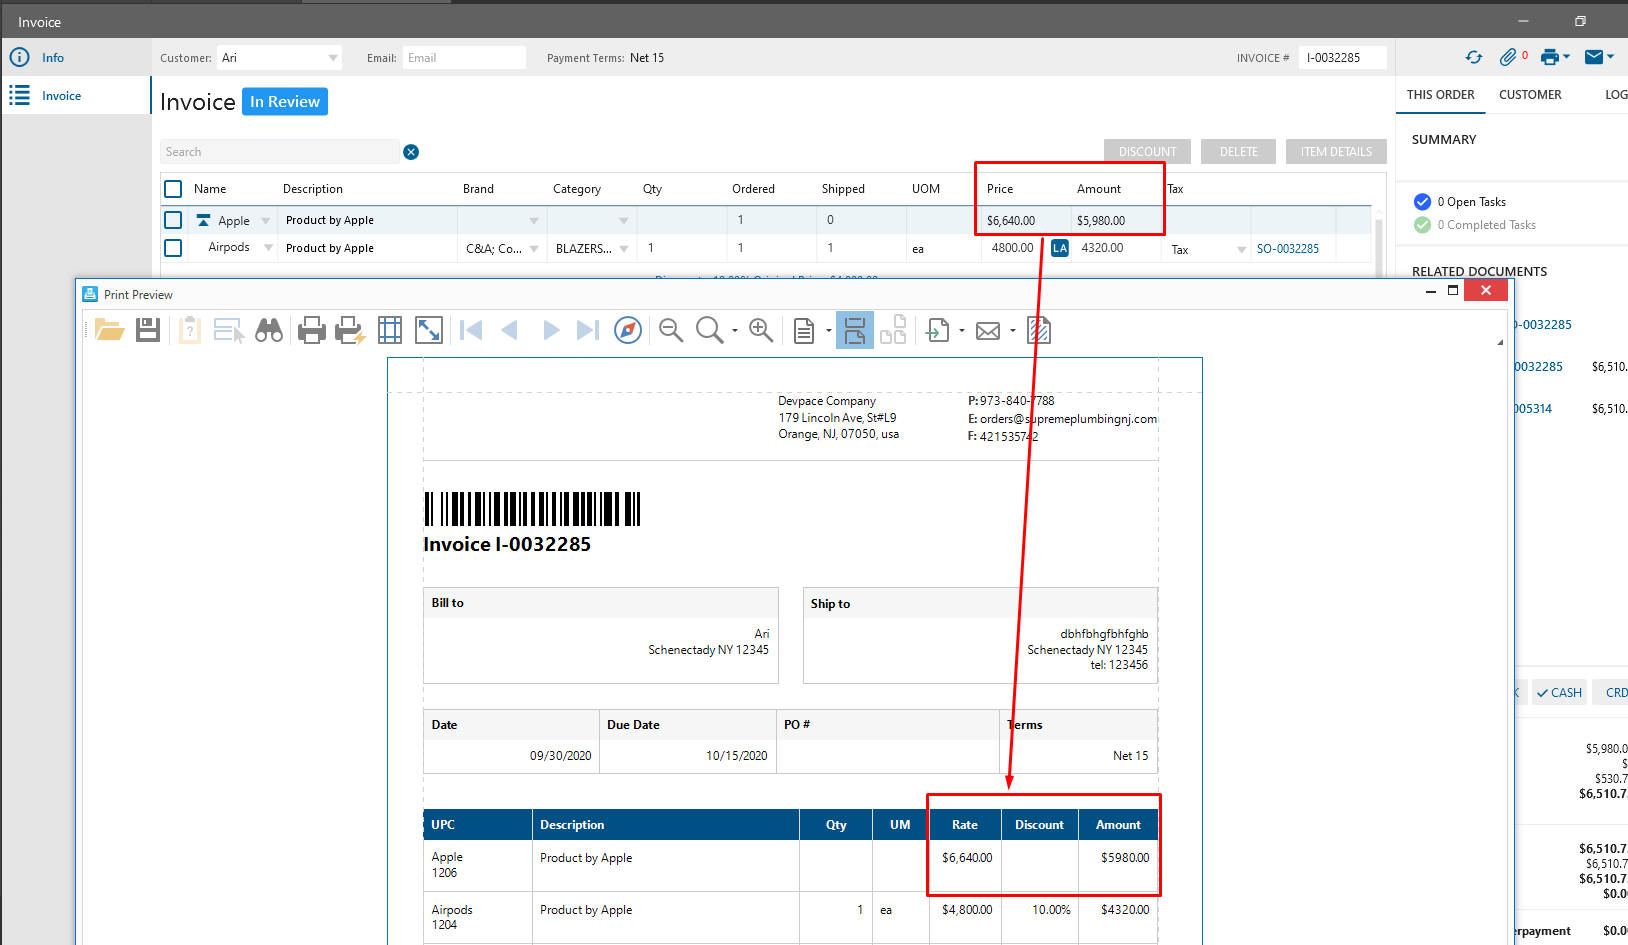Check the Apple row checkbox
This screenshot has width=1628, height=945.
[x=173, y=220]
